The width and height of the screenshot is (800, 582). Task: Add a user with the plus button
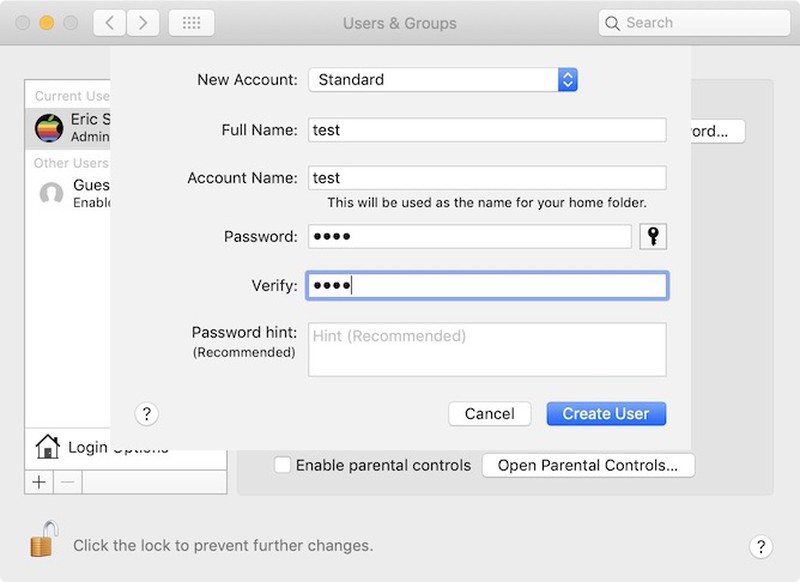coord(39,481)
